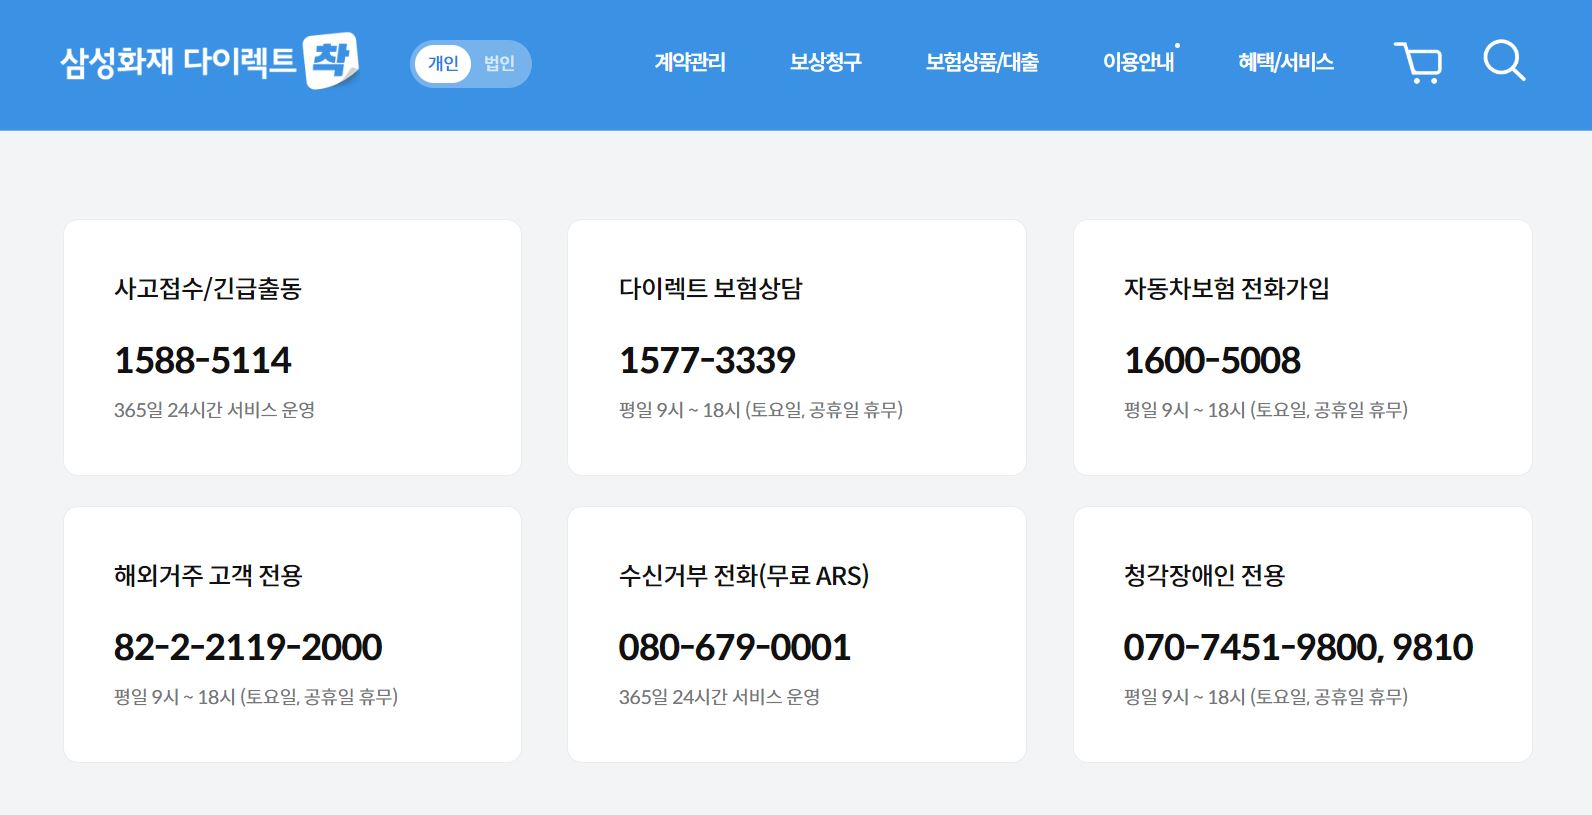Click phone number 1577-3339
Screen dimensions: 1592x815
pyautogui.click(x=708, y=360)
